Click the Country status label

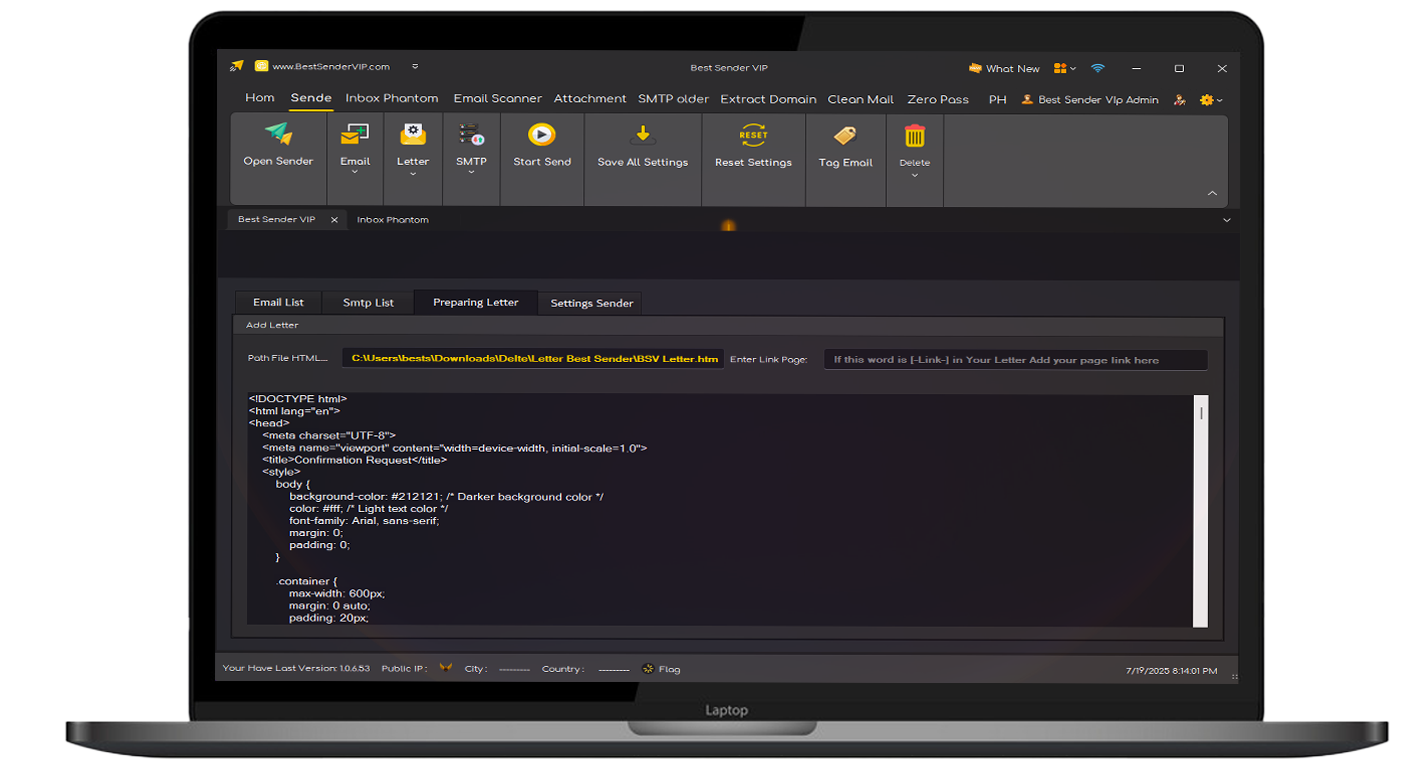point(563,669)
